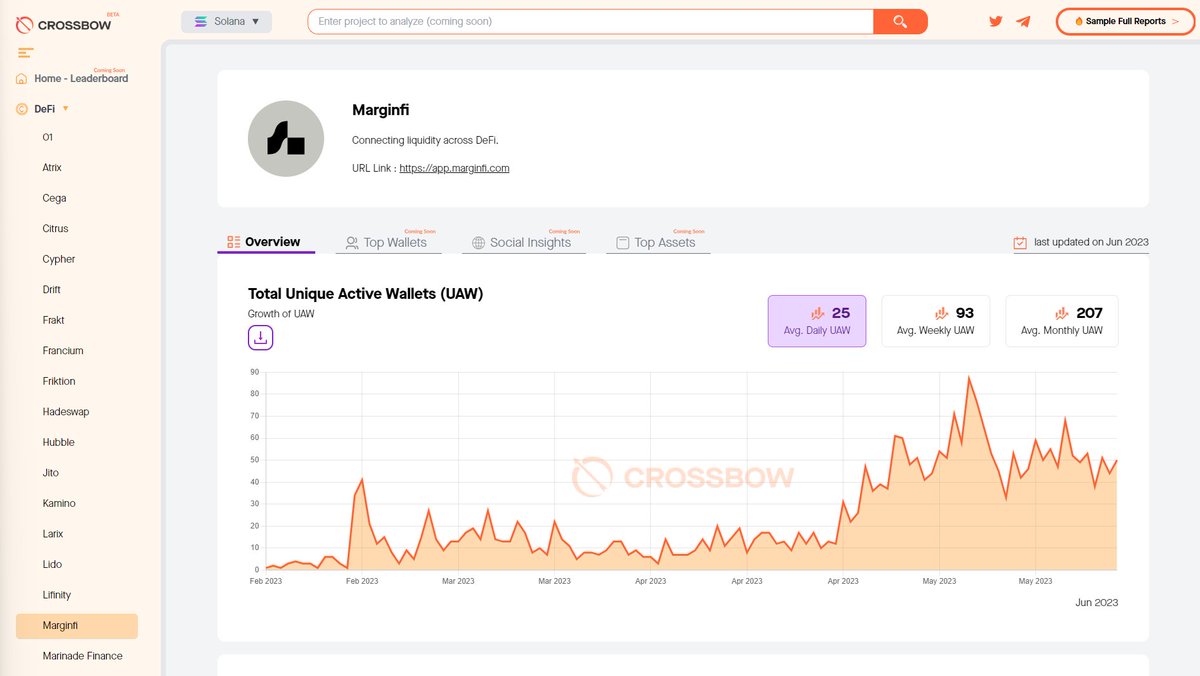
Task: Select Cypher in the sidebar
Action: (59, 259)
